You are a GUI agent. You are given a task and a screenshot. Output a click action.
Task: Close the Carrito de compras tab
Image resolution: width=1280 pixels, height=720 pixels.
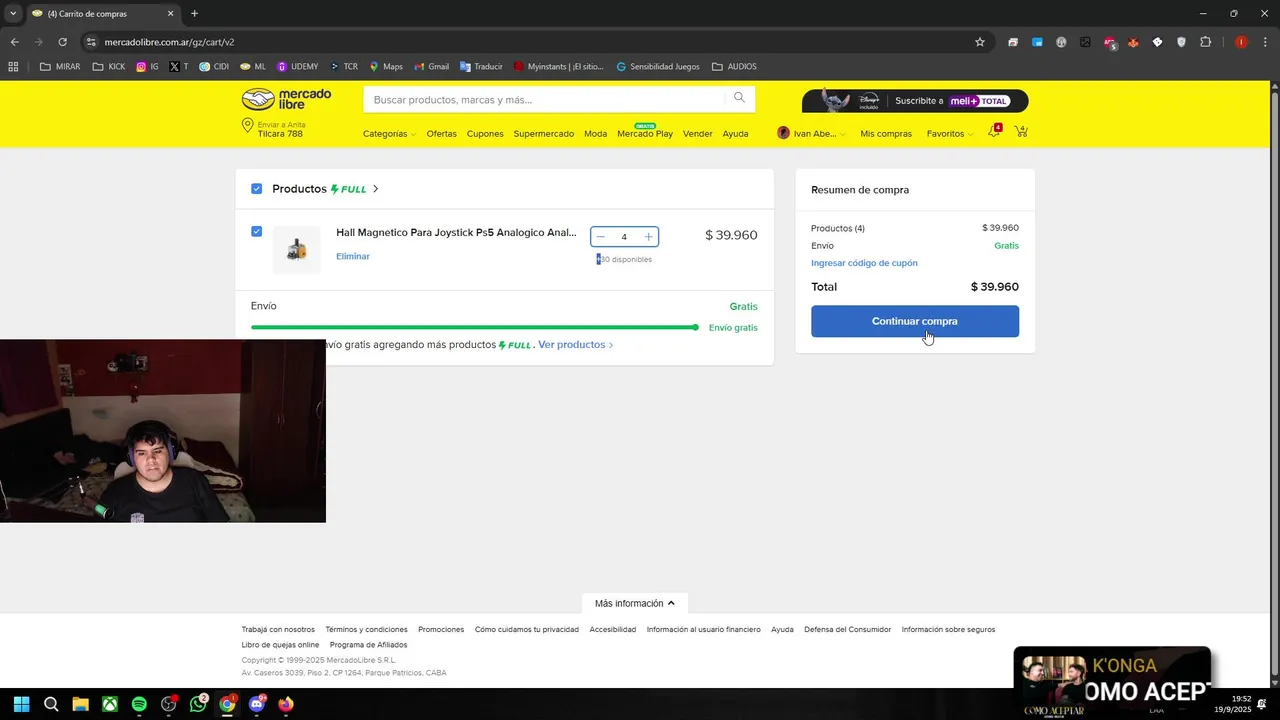pos(170,14)
